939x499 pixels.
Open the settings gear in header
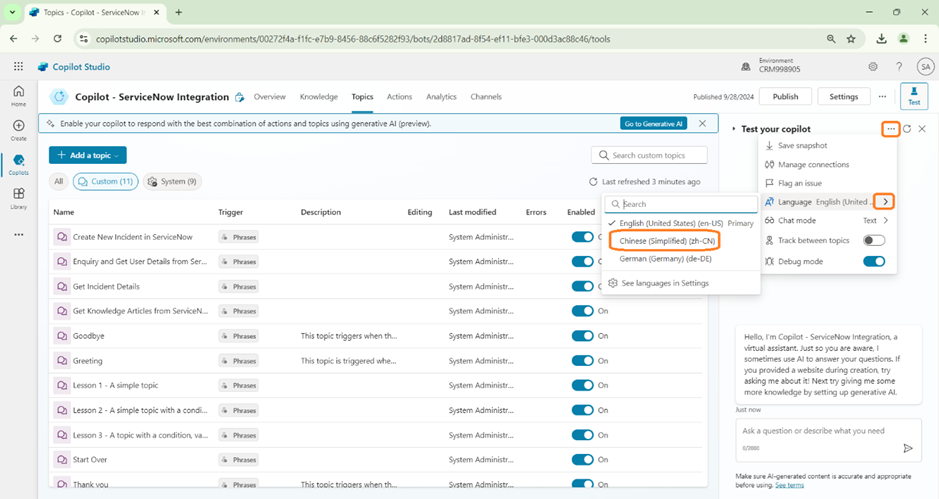873,66
